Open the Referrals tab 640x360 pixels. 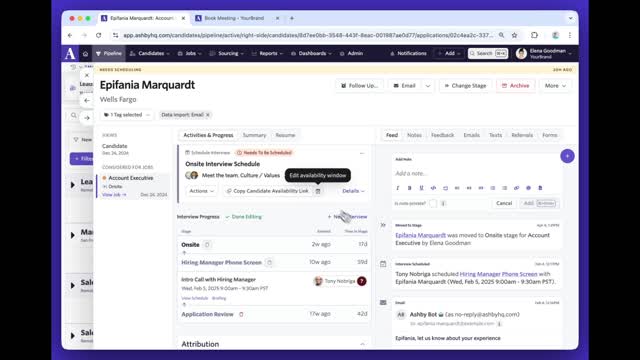(522, 135)
